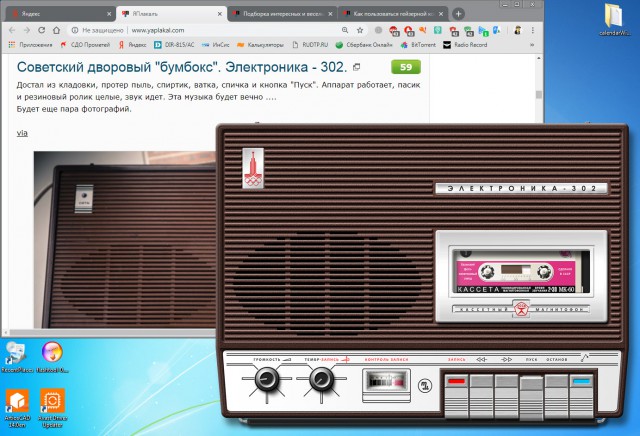Open the Сбербанк Онлайн bookmark
640x436 pixels.
point(364,45)
